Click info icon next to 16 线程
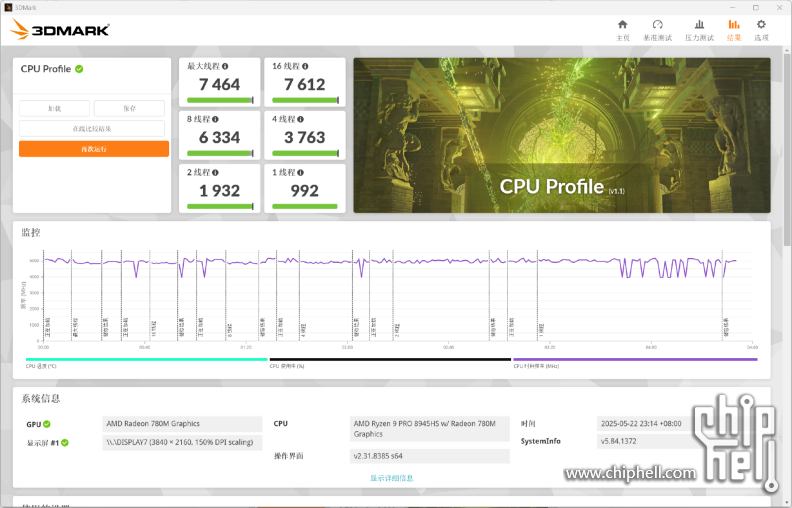Screen dimensions: 792x508 (x=305, y=66)
